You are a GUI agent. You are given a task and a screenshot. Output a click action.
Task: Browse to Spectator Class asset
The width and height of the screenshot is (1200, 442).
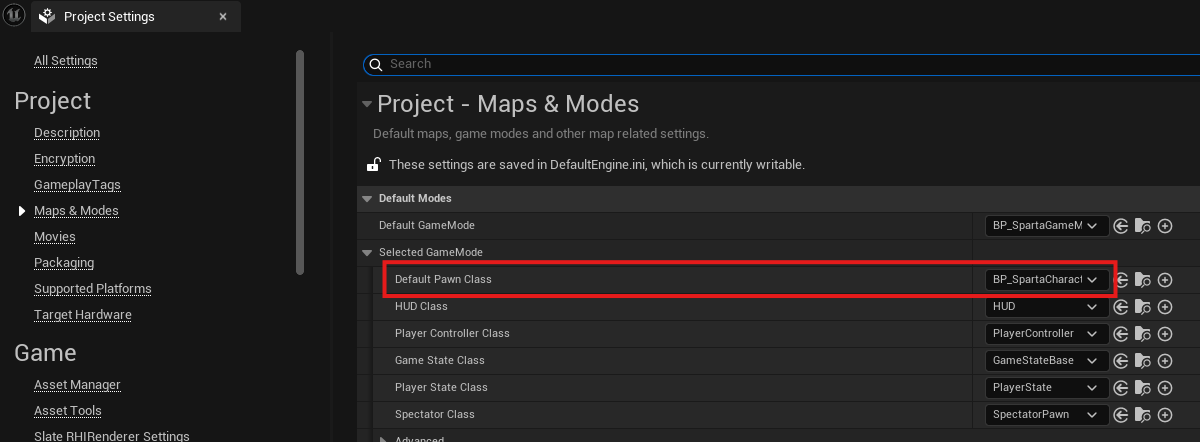coord(1143,415)
